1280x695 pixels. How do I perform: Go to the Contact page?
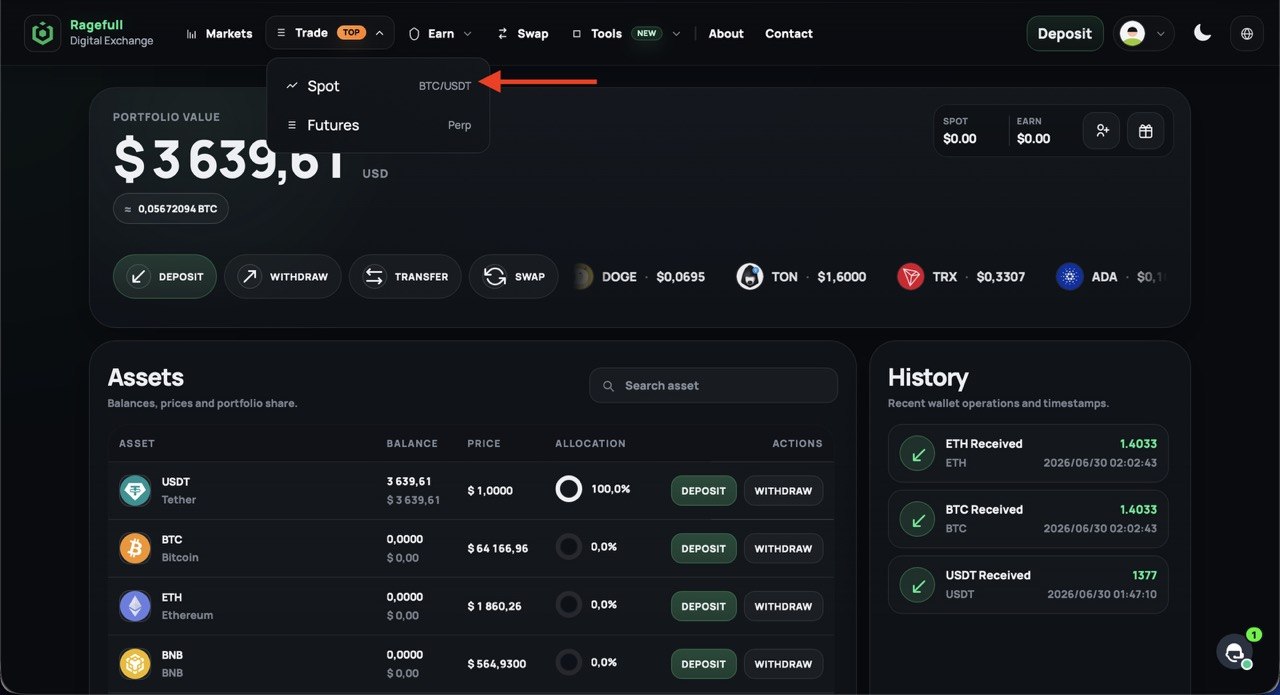coord(789,33)
